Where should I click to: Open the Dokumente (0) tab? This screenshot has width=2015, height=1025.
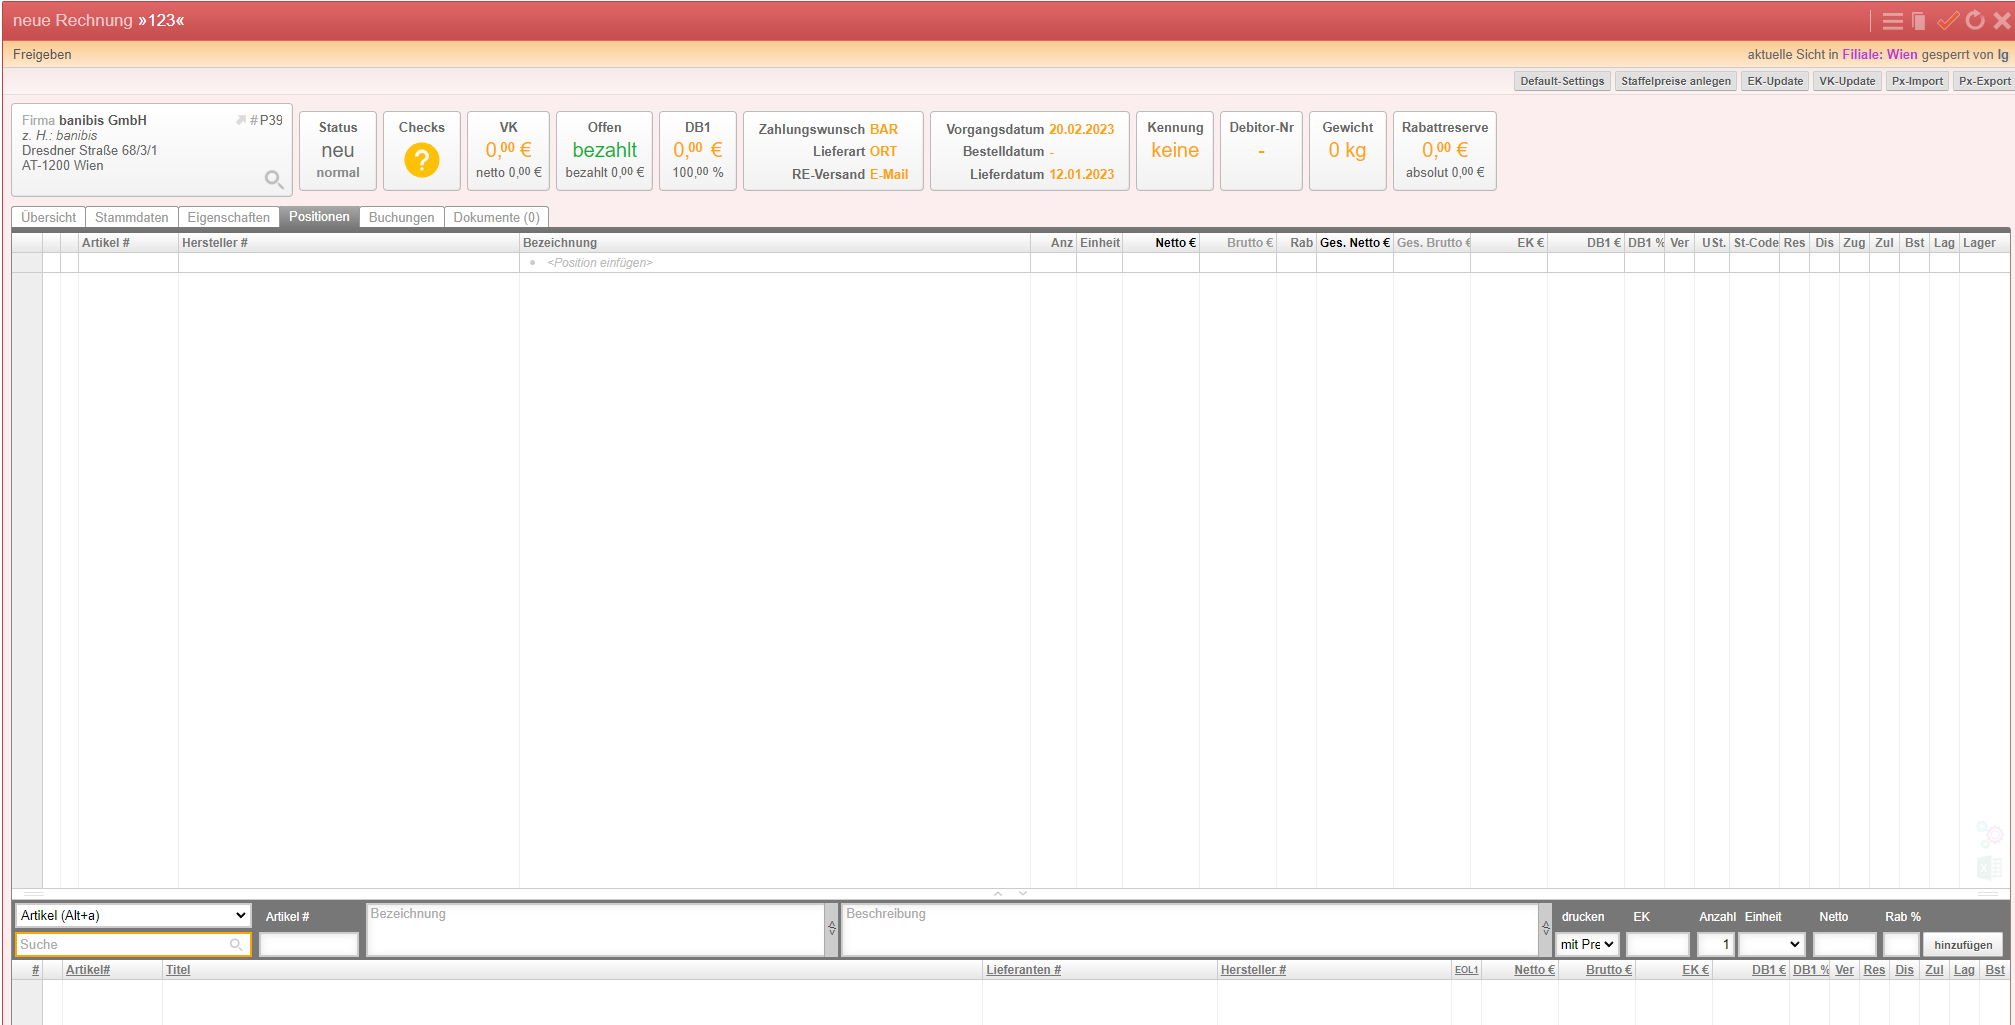tap(496, 217)
